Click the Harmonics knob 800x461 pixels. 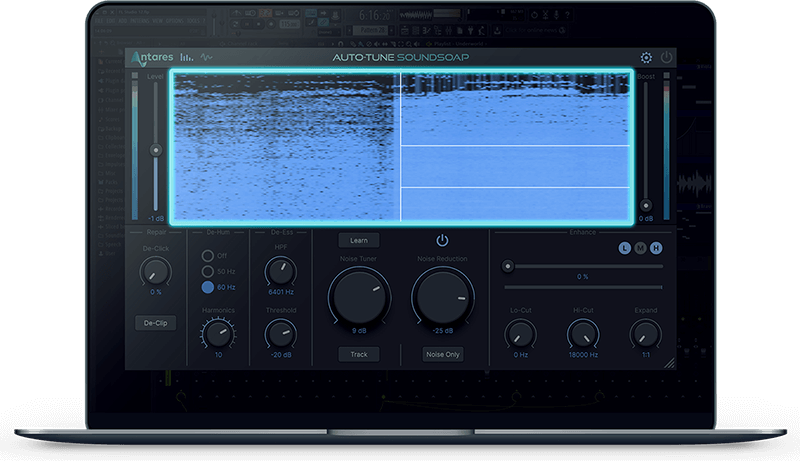tap(218, 334)
